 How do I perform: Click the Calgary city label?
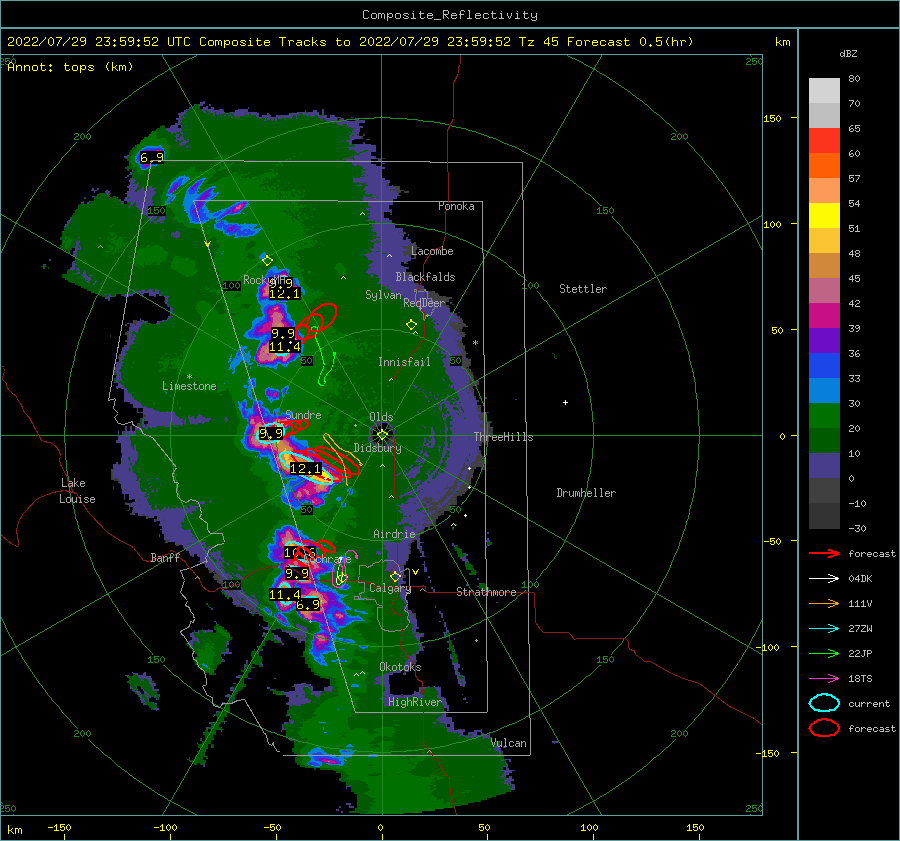[390, 588]
